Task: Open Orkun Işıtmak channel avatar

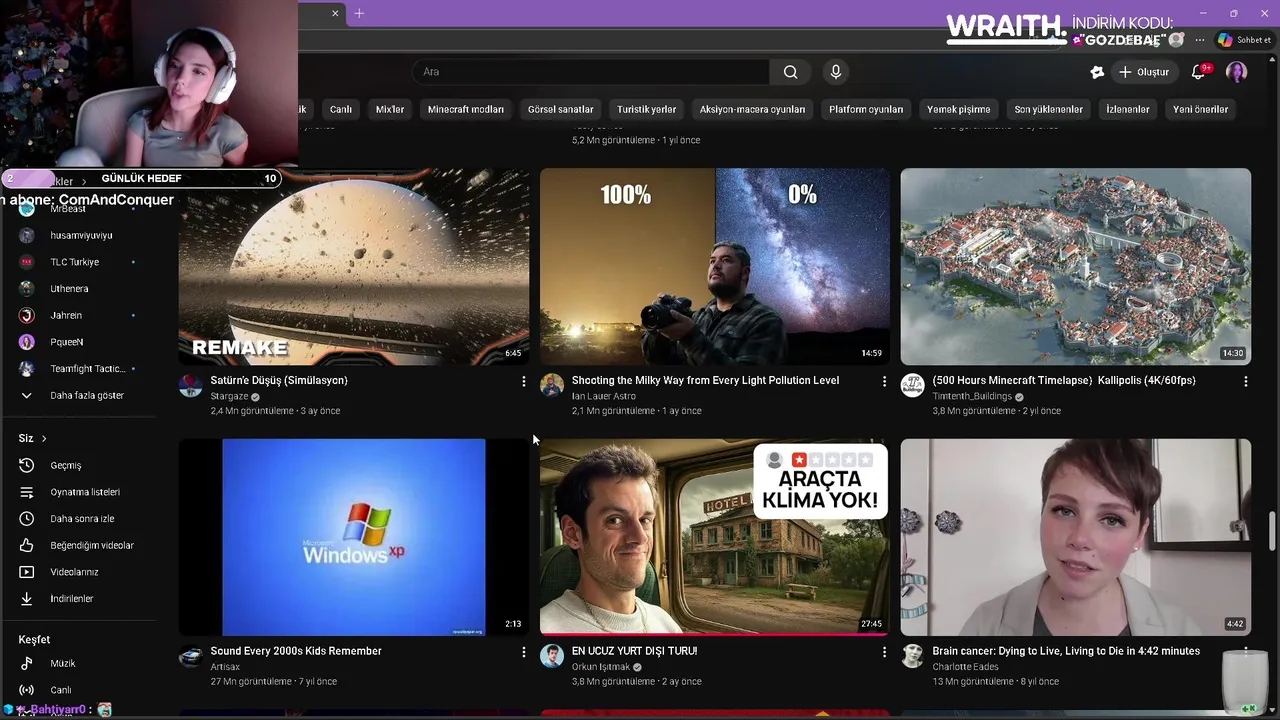Action: click(x=552, y=657)
